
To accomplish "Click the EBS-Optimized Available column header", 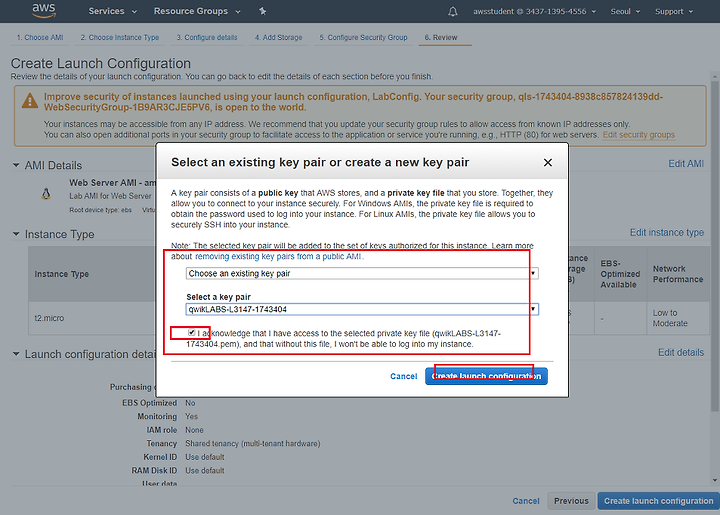I will coord(620,274).
